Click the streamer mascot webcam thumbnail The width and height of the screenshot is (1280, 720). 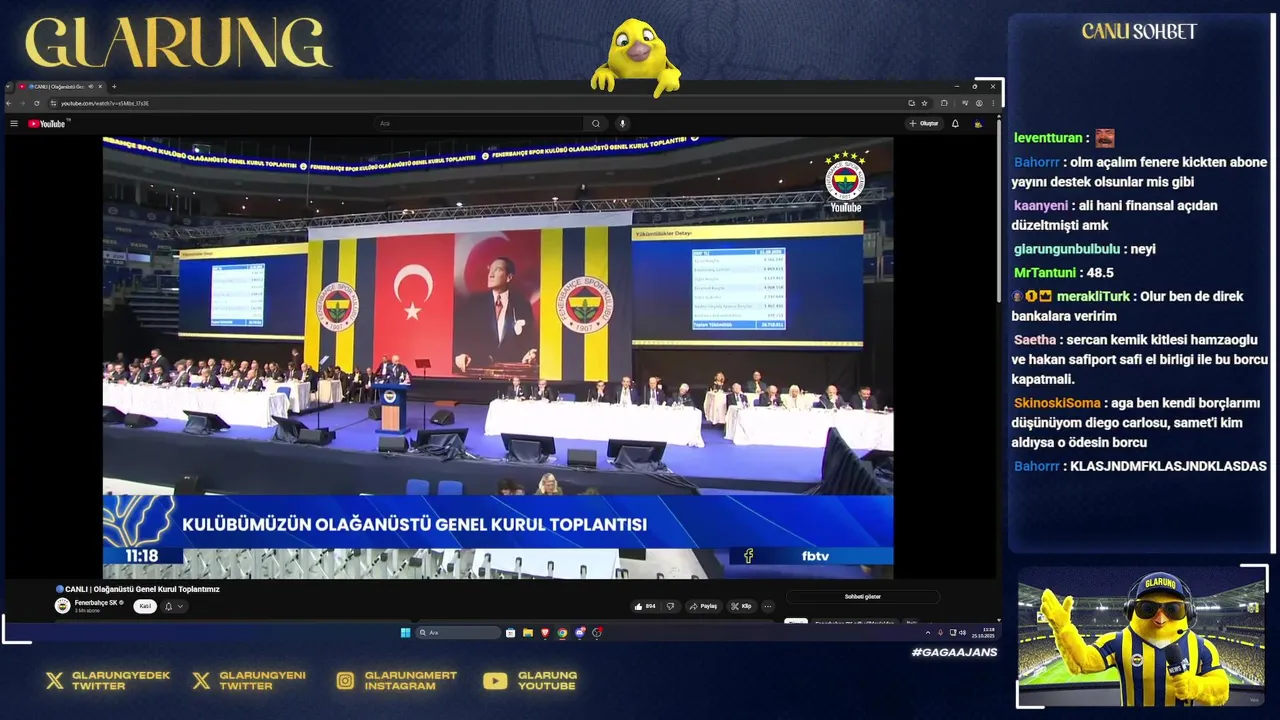click(x=1141, y=636)
